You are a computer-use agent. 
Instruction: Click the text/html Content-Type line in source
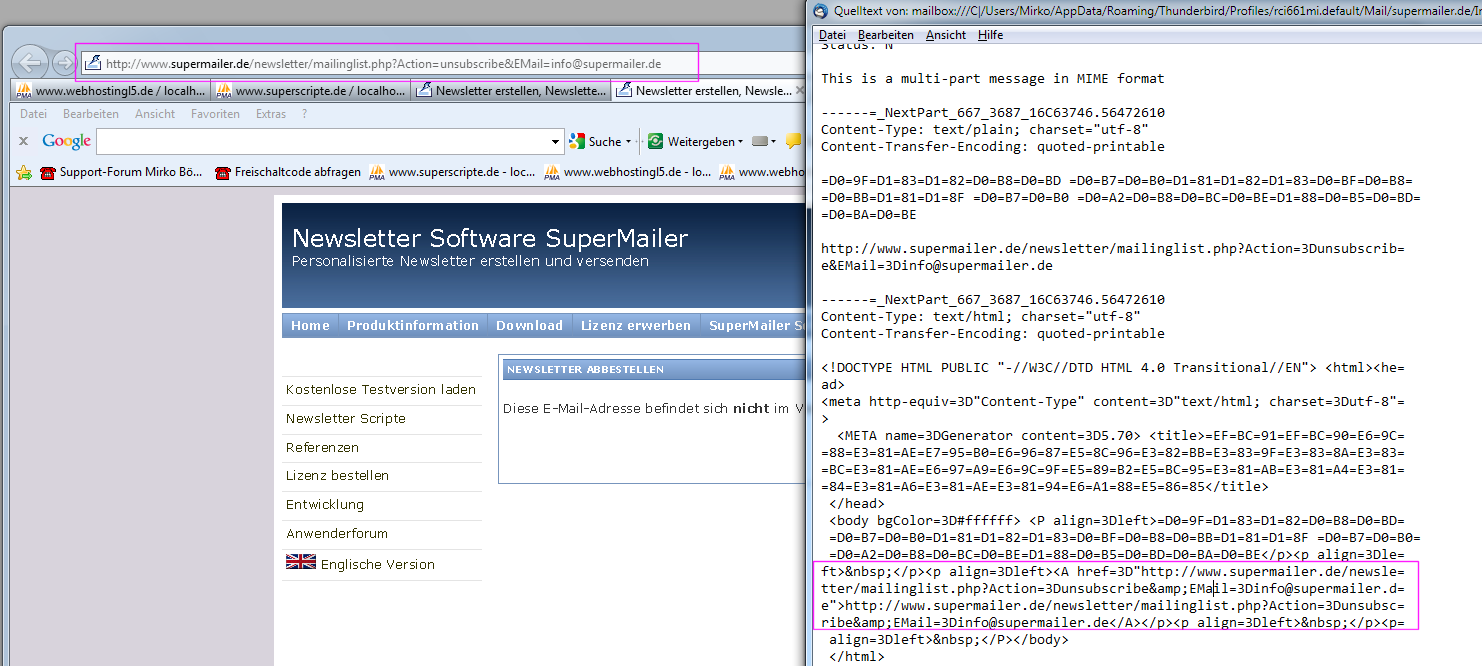980,316
